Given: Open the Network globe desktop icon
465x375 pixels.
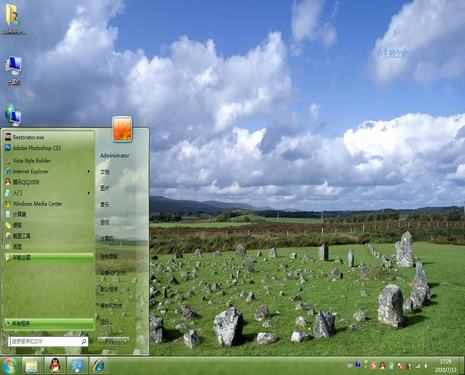Looking at the screenshot, I should click(x=13, y=115).
